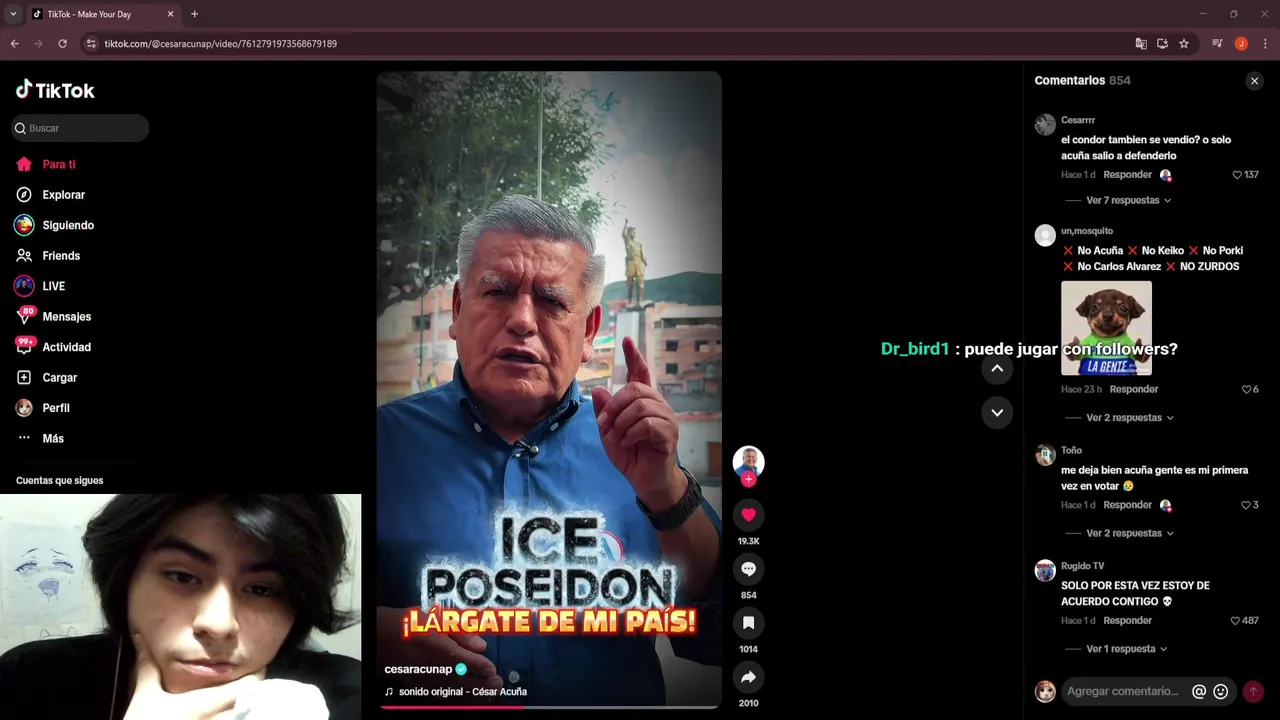Click the Buscar search field
Screen dimensions: 1280x720
(x=80, y=128)
